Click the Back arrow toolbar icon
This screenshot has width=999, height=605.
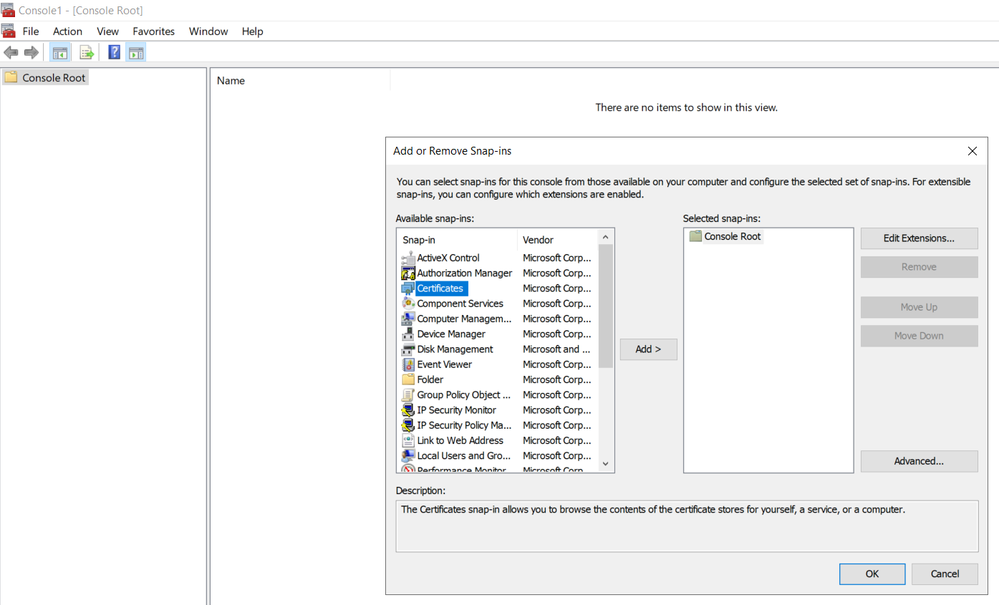pyautogui.click(x=11, y=53)
